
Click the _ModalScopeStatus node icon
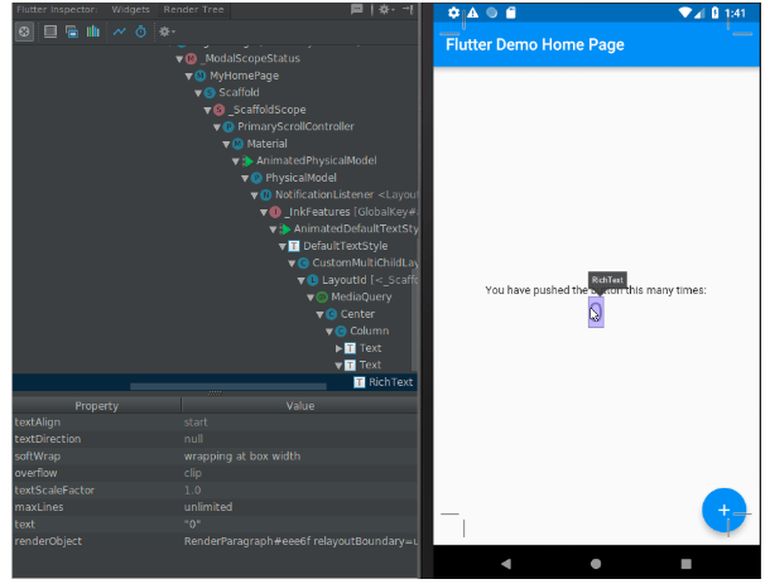[191, 59]
